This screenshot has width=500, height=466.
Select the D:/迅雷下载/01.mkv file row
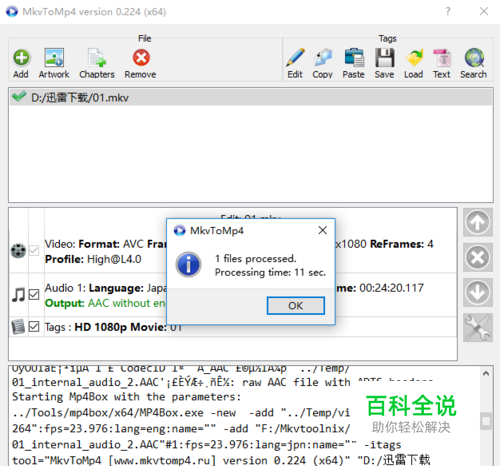(251, 97)
